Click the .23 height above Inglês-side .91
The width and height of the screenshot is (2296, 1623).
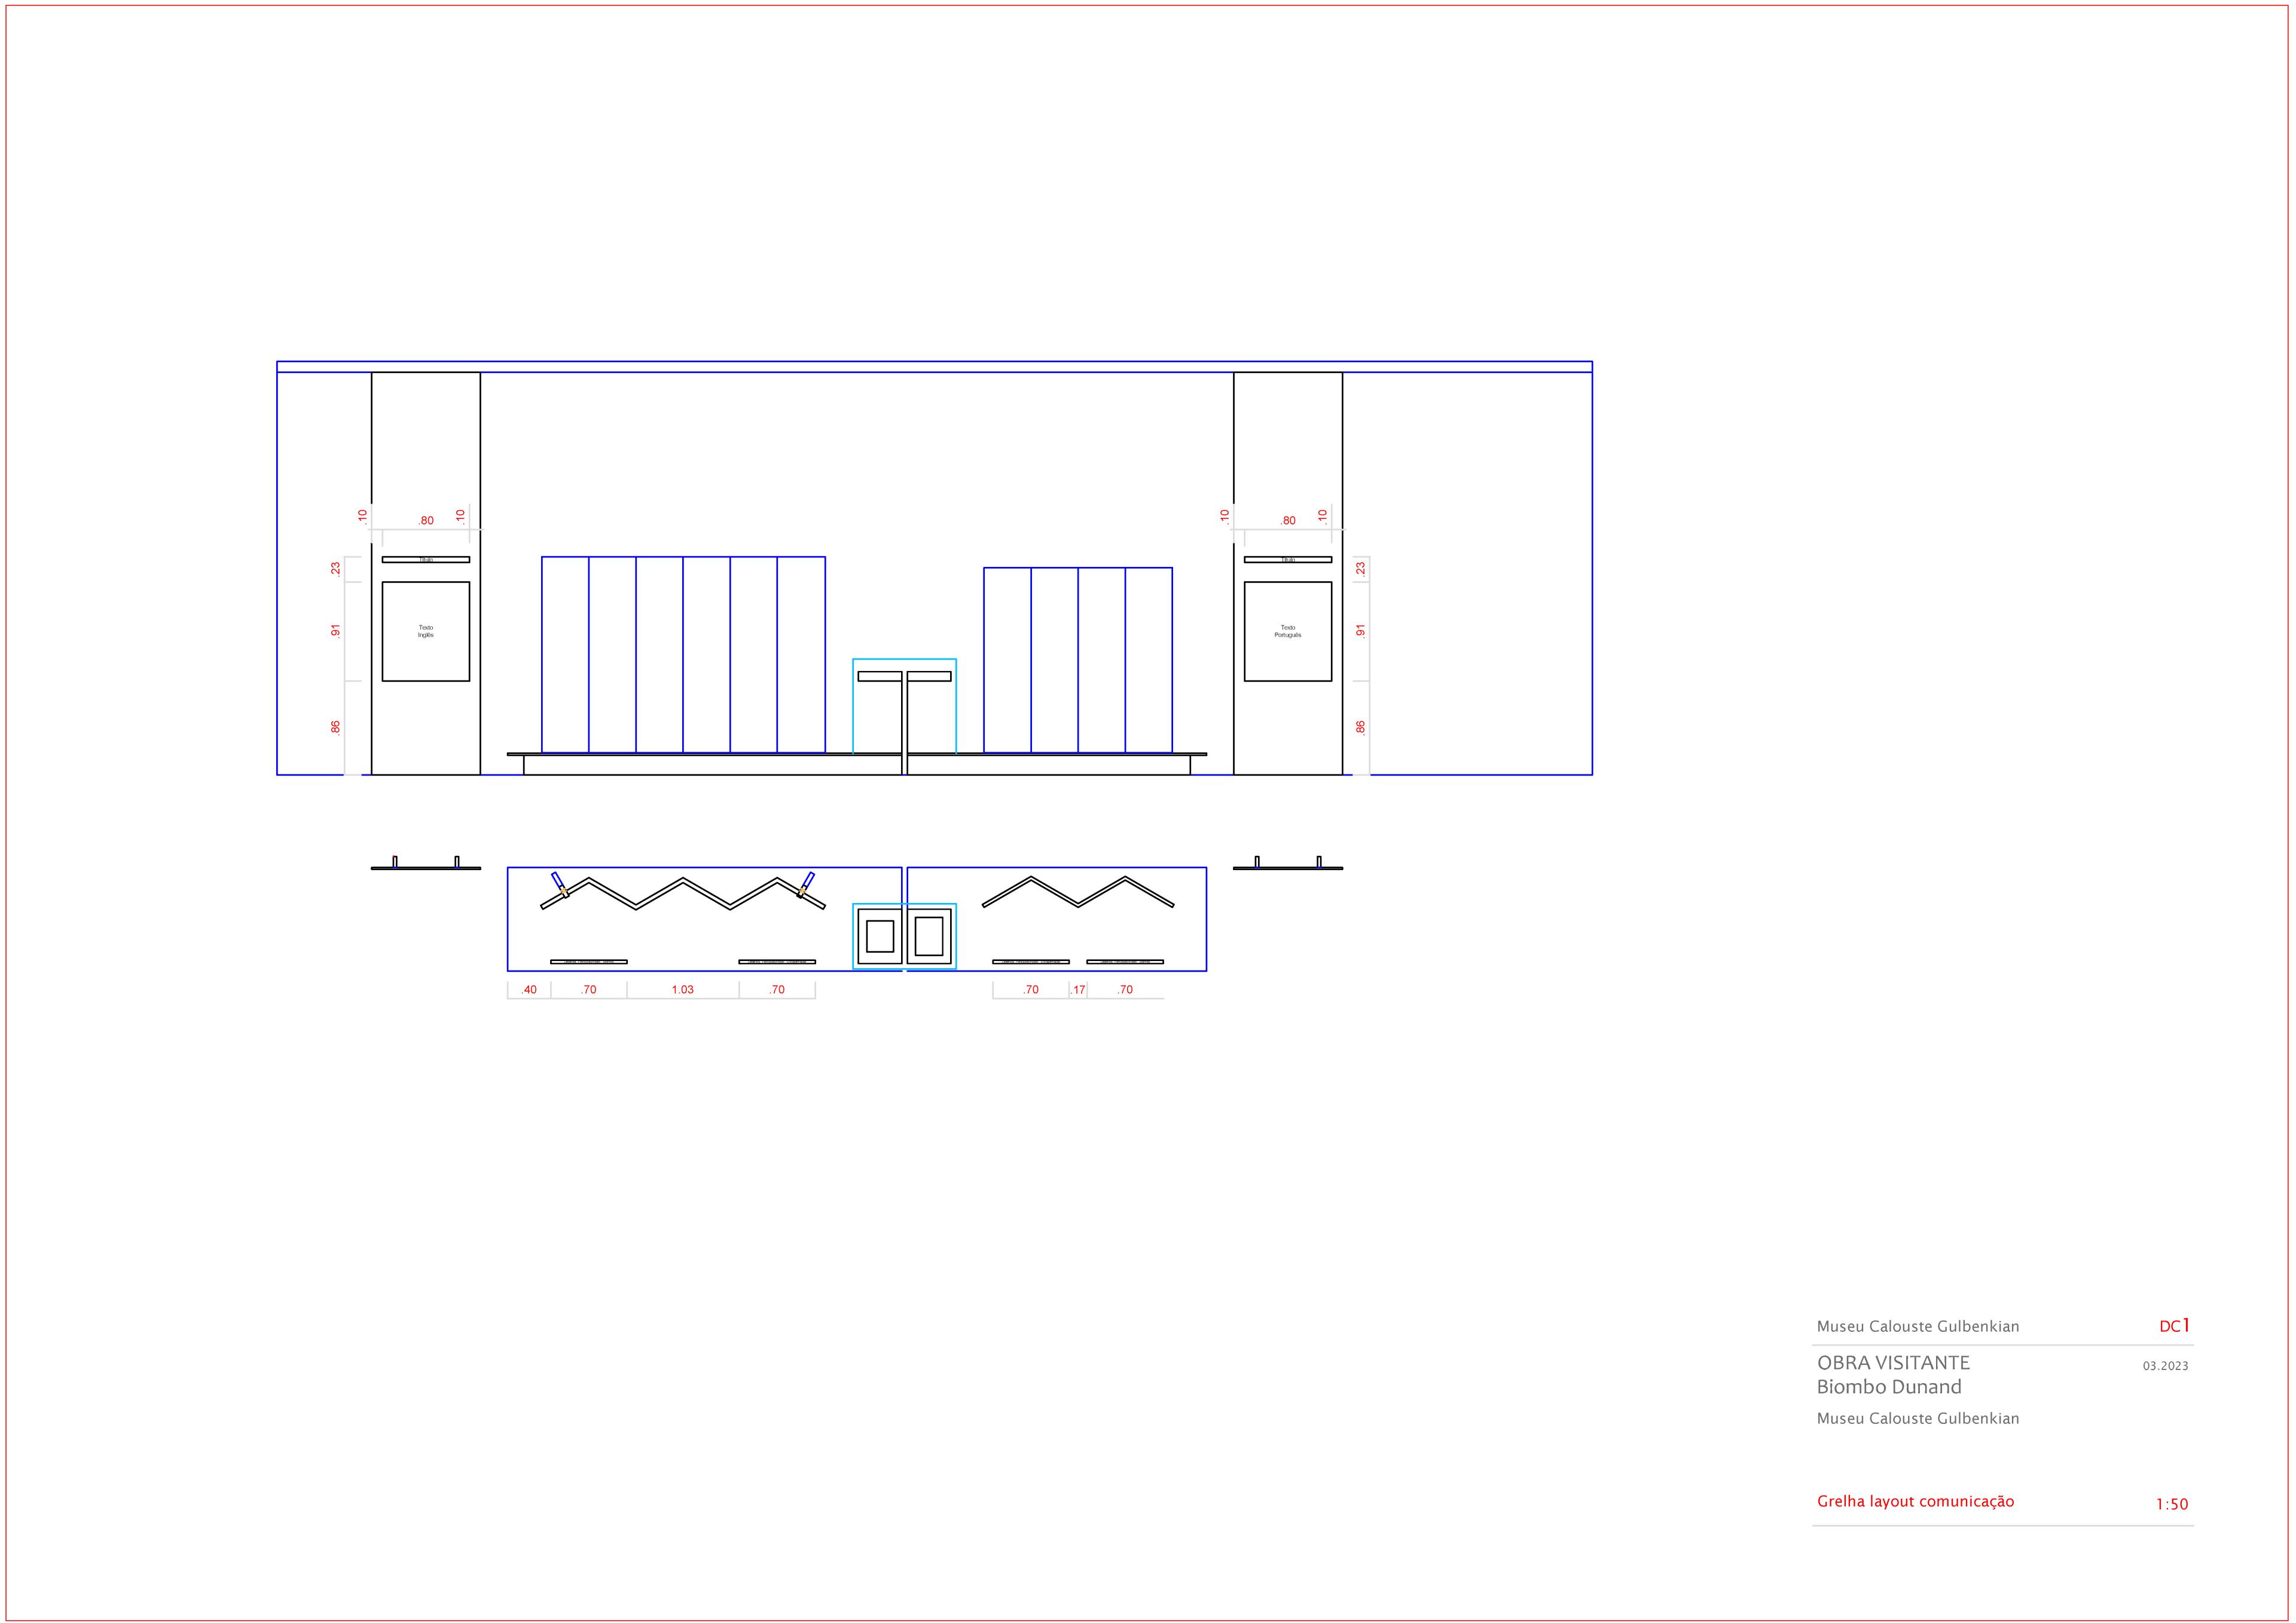(x=336, y=569)
